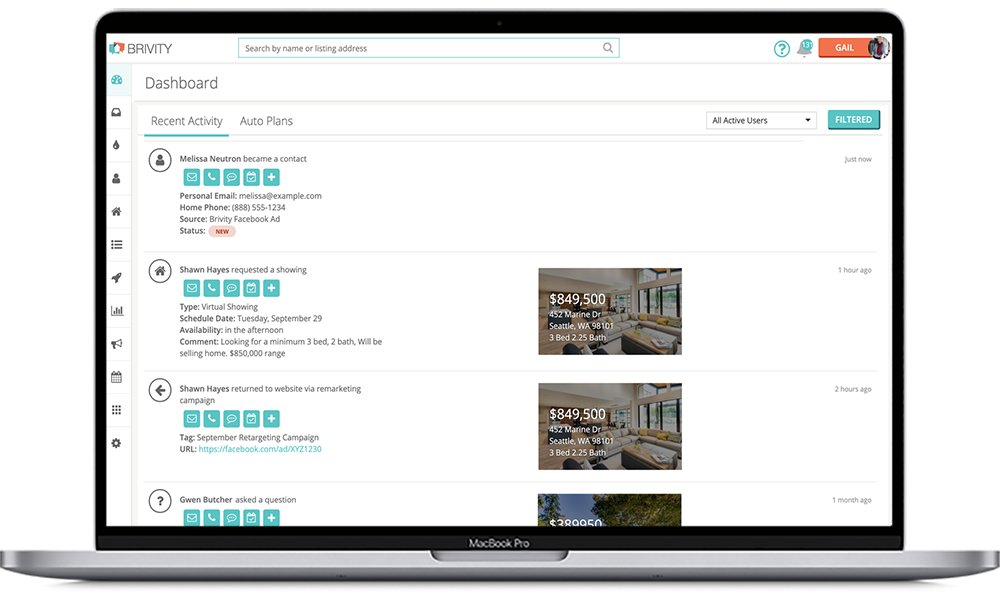Viewport: 1000px width, 607px height.
Task: Click the NEW status badge
Action: [222, 231]
